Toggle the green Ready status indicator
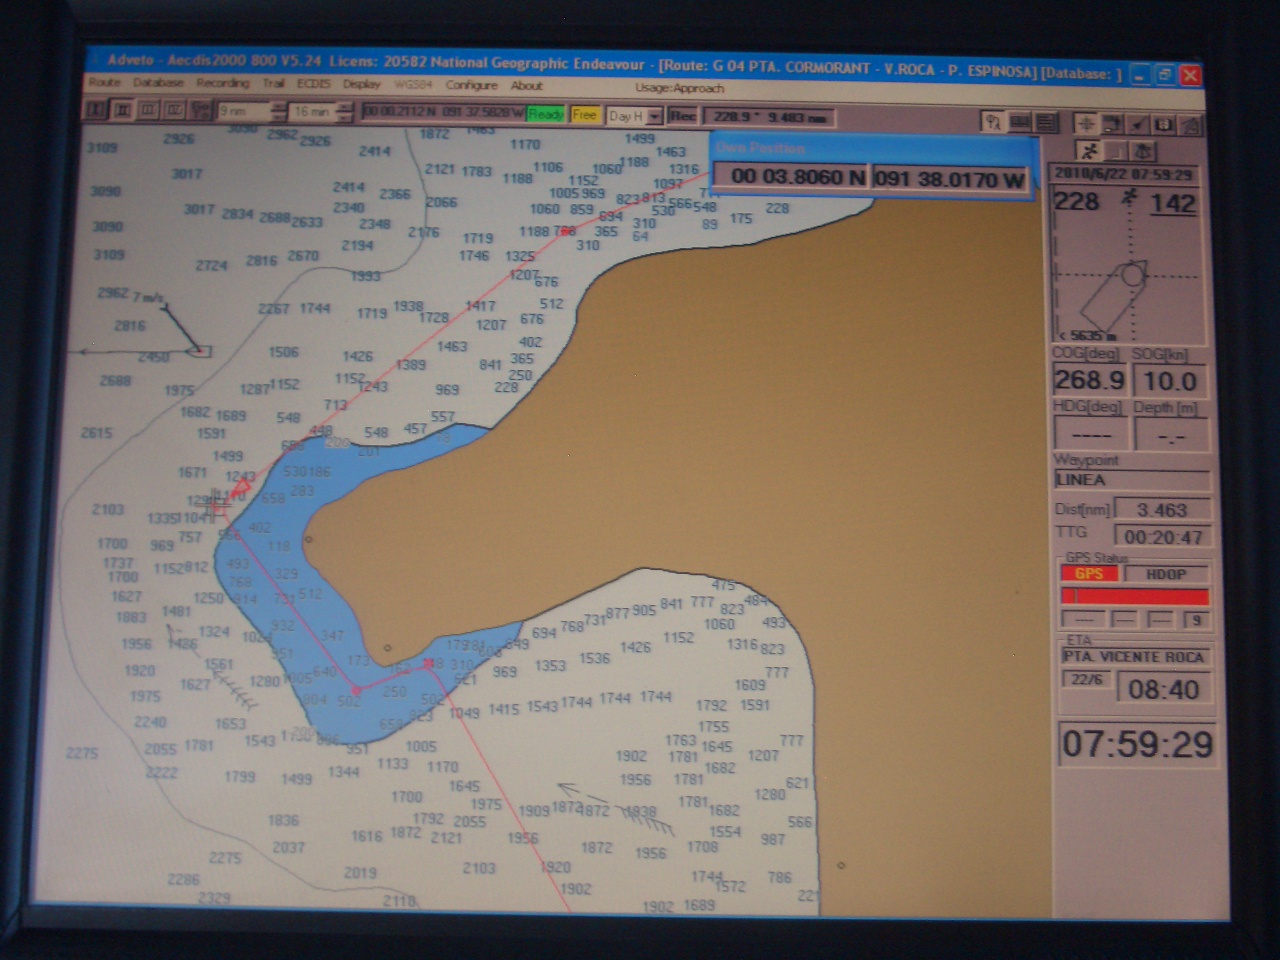 point(546,115)
